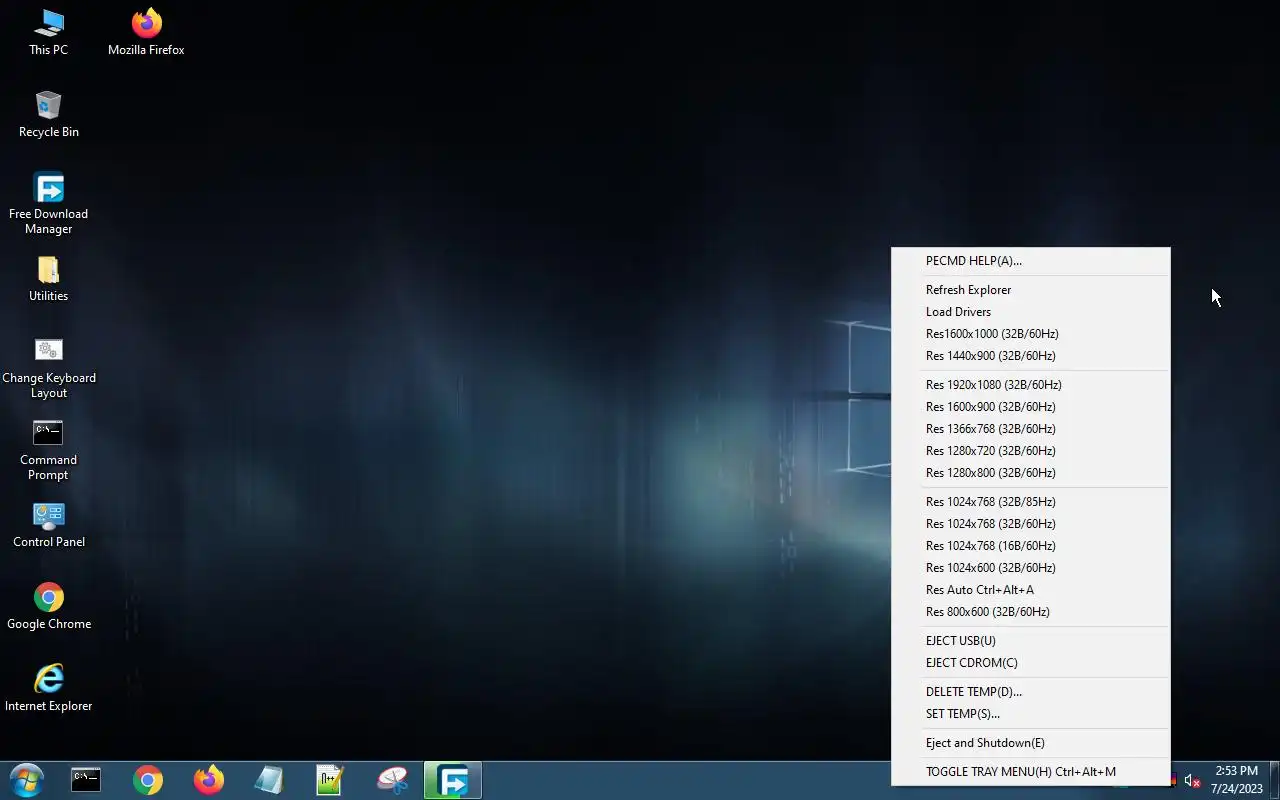Open the Snipping Tool taskbar icon

click(392, 780)
